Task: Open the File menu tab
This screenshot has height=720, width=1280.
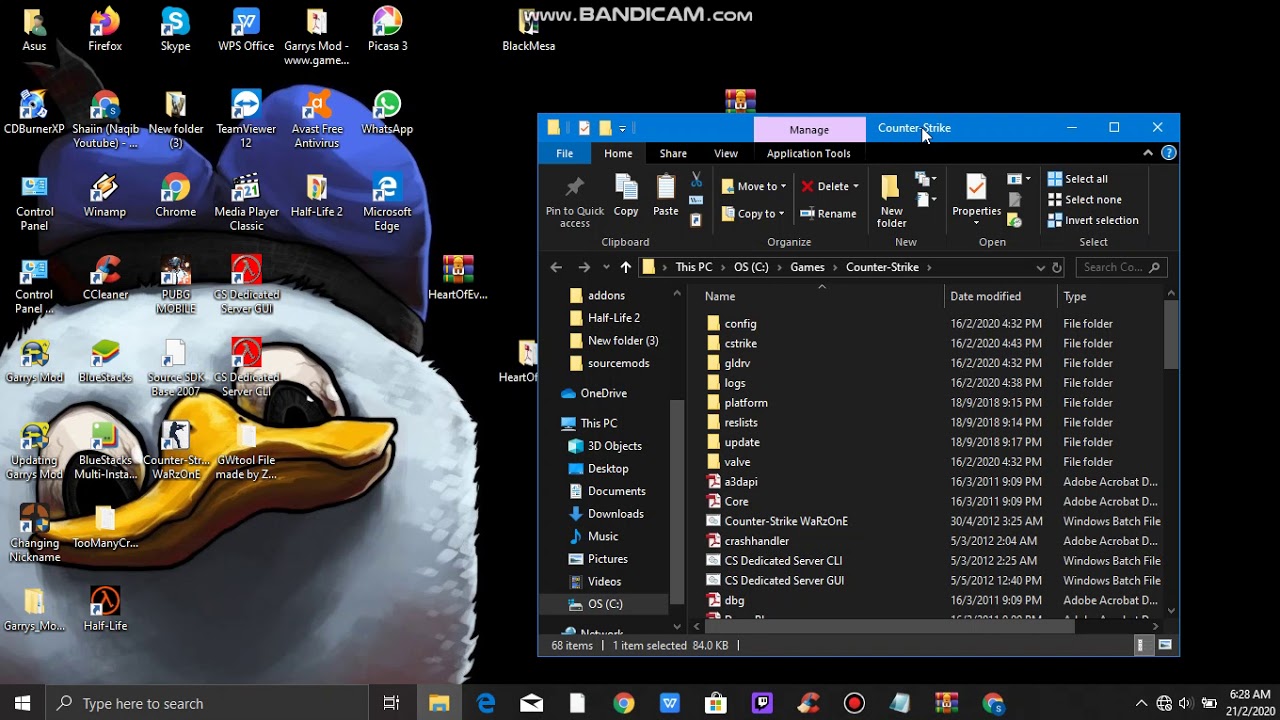Action: tap(565, 153)
